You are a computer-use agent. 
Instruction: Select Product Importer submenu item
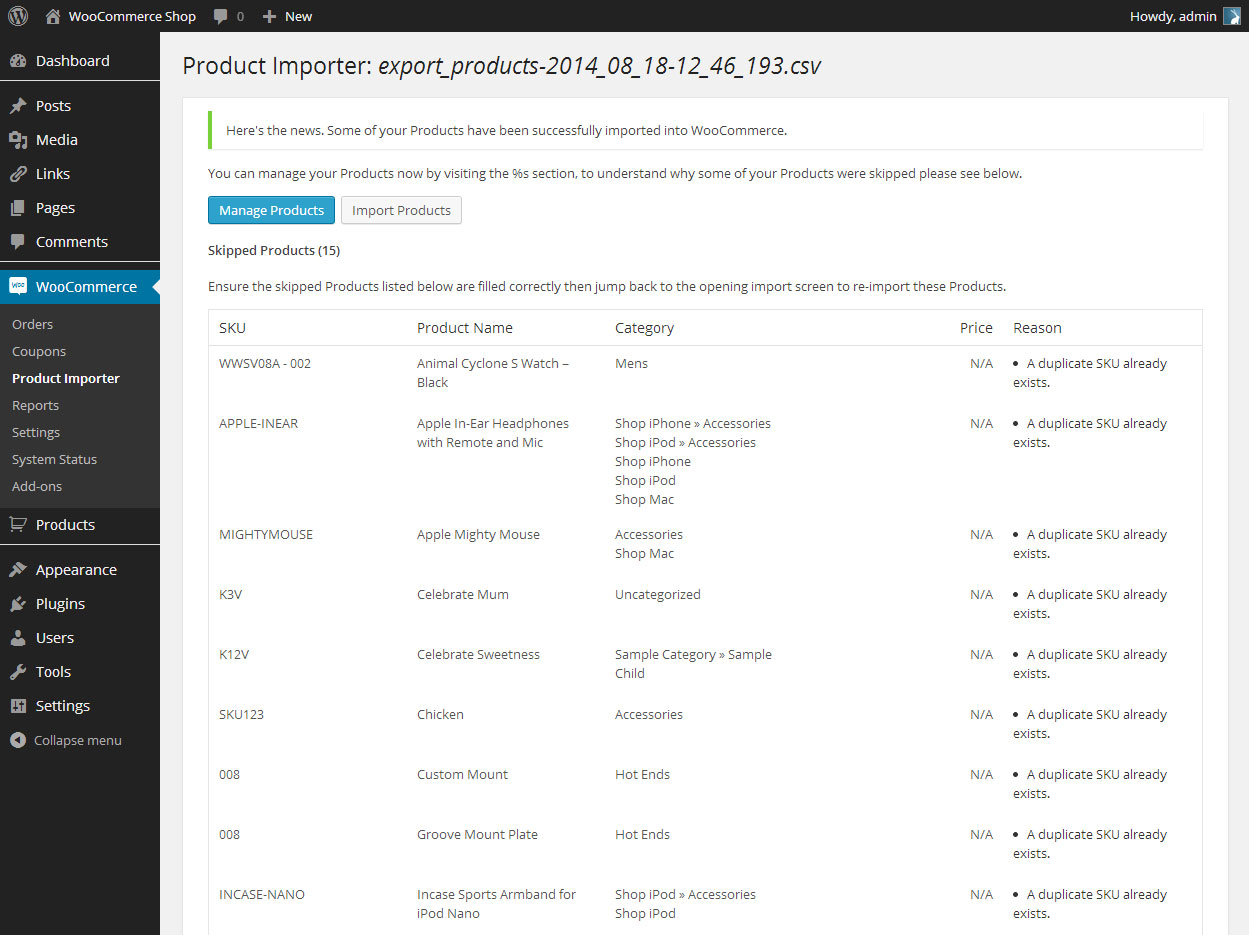coord(66,379)
